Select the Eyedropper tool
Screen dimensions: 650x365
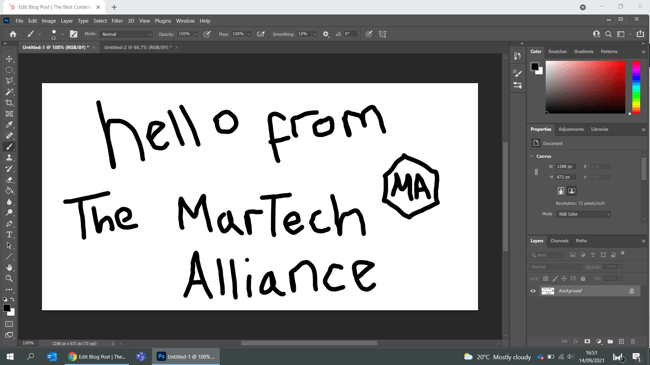click(9, 124)
